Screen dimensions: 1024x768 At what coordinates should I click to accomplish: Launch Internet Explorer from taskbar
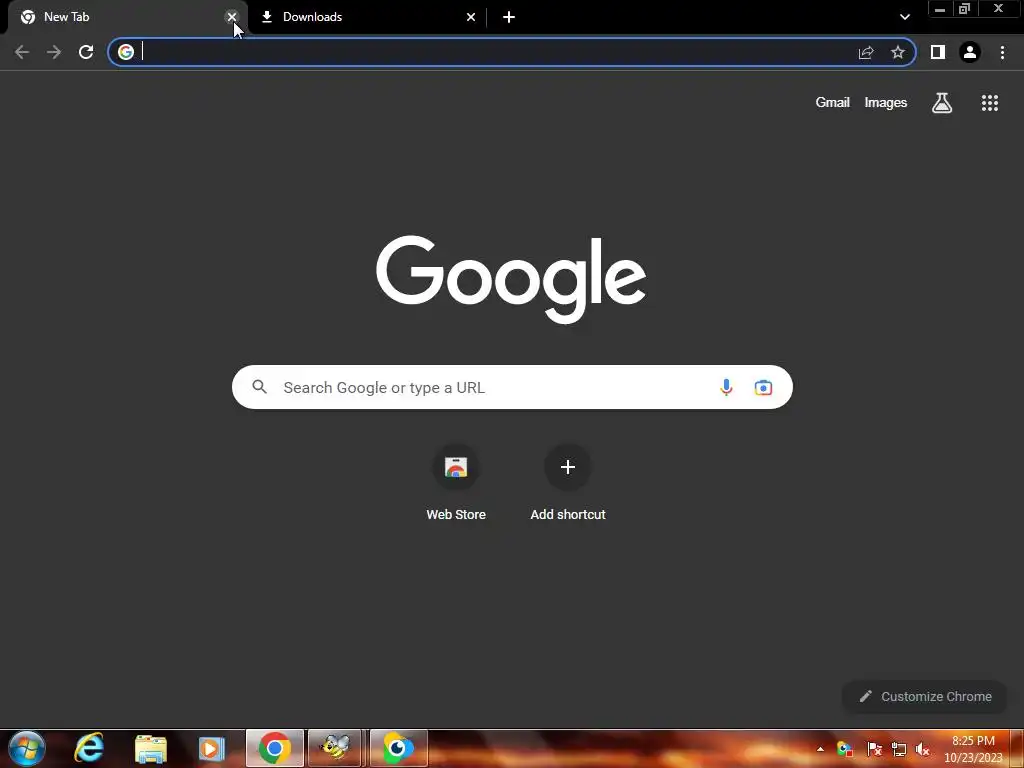(x=89, y=748)
